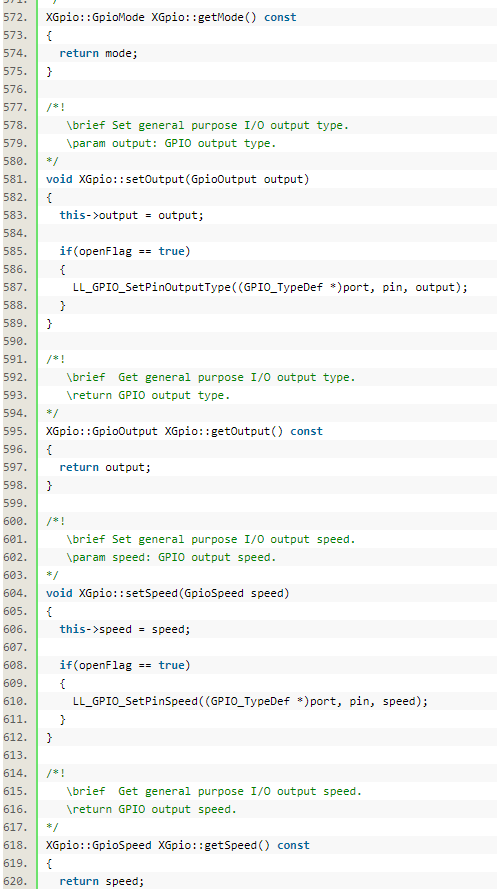Click line number 600
Image resolution: width=497 pixels, height=889 pixels.
[x=15, y=521]
